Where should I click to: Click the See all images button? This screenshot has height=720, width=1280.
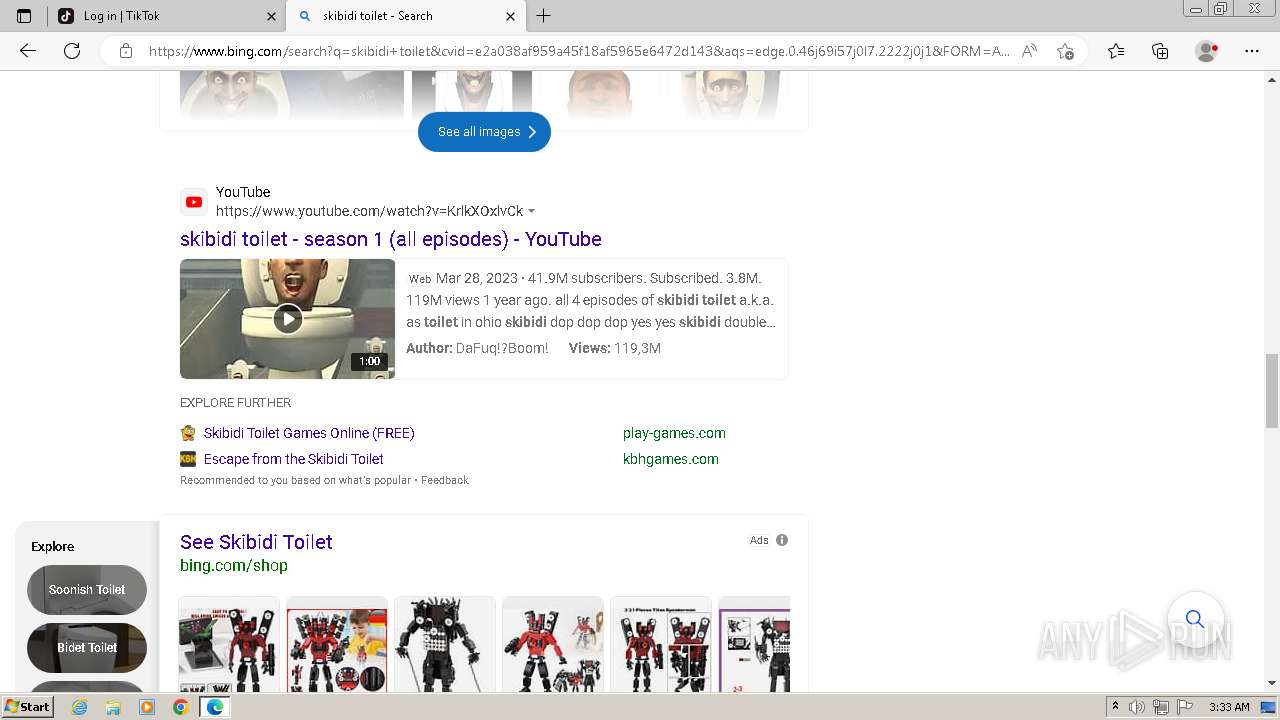[484, 132]
